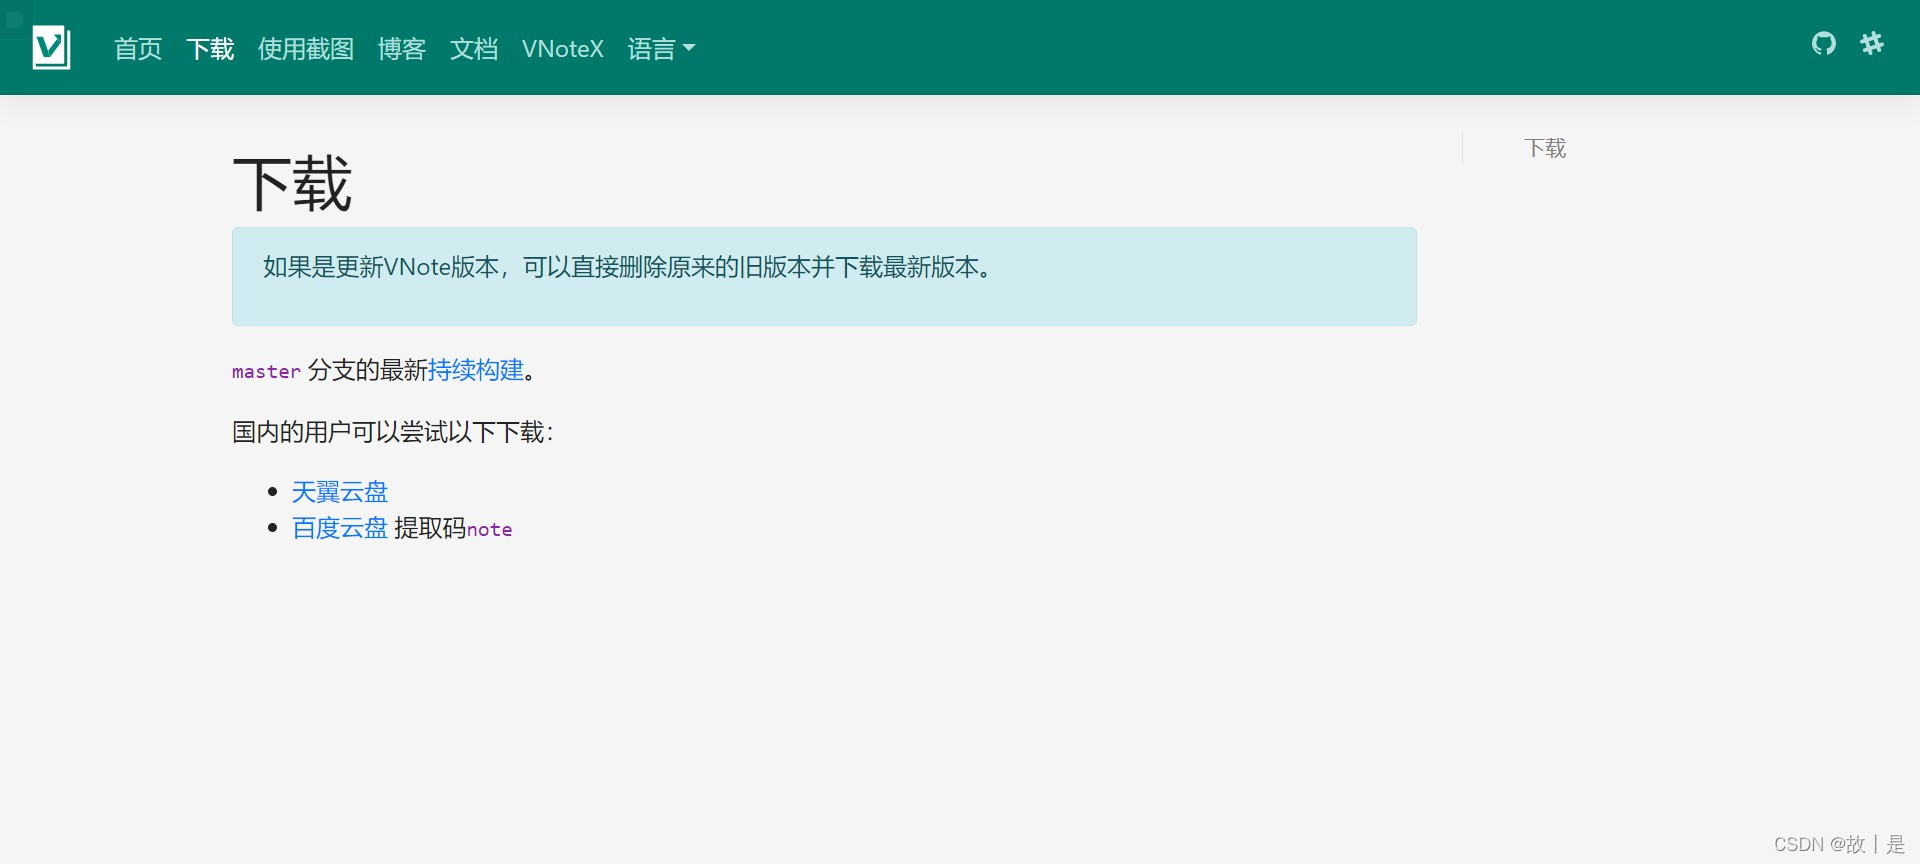Open the 百度云盘 download link
The height and width of the screenshot is (864, 1920).
tap(340, 528)
